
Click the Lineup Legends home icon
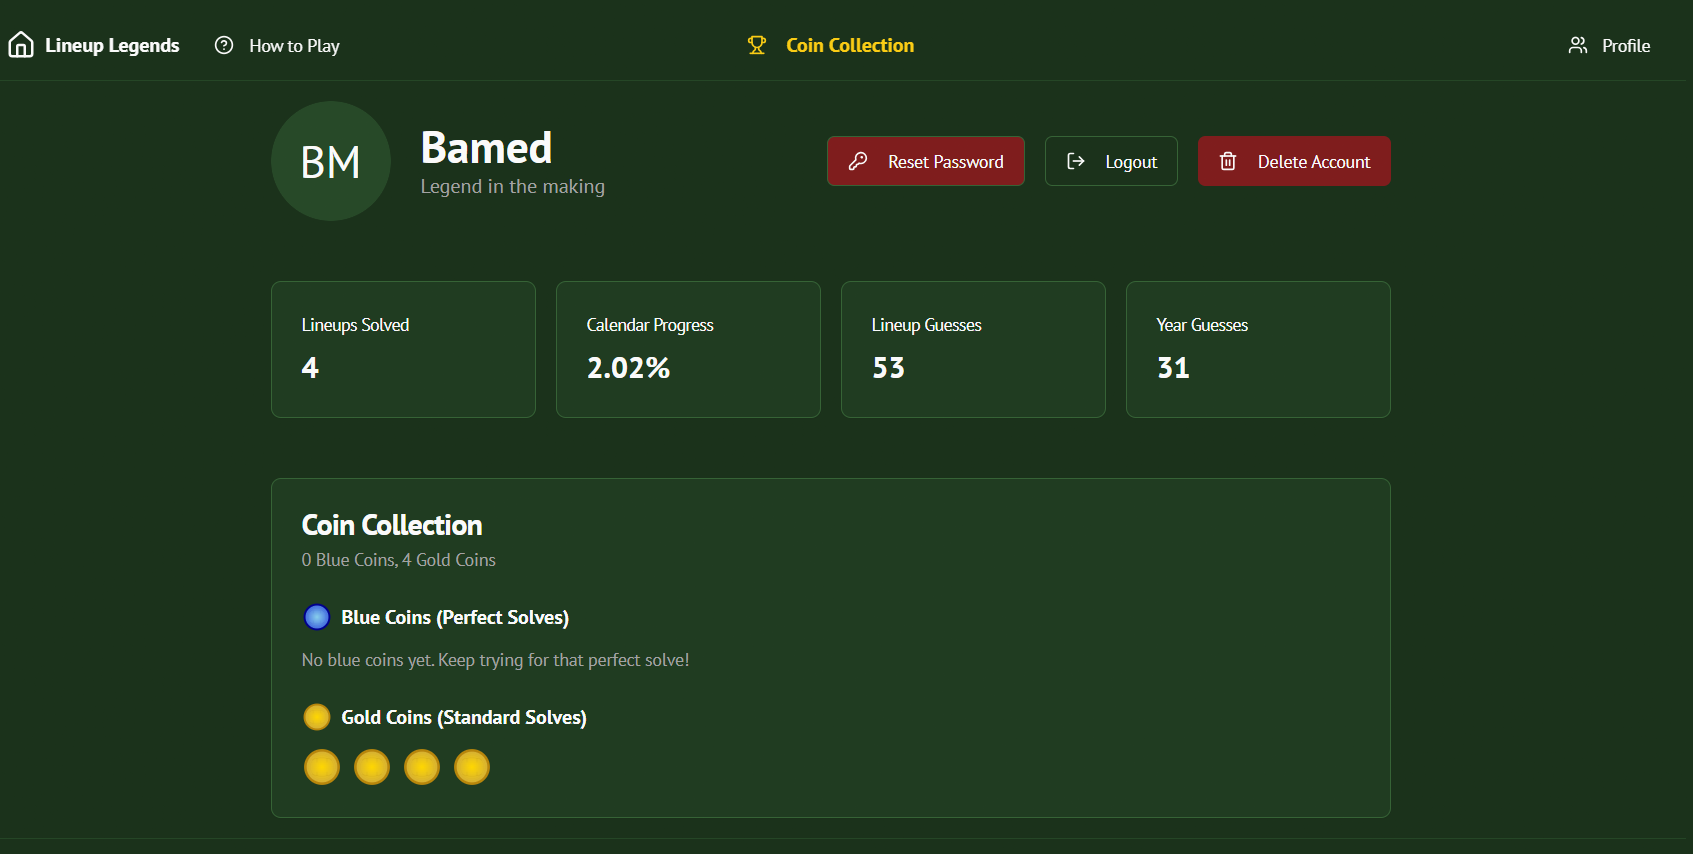[x=21, y=45]
